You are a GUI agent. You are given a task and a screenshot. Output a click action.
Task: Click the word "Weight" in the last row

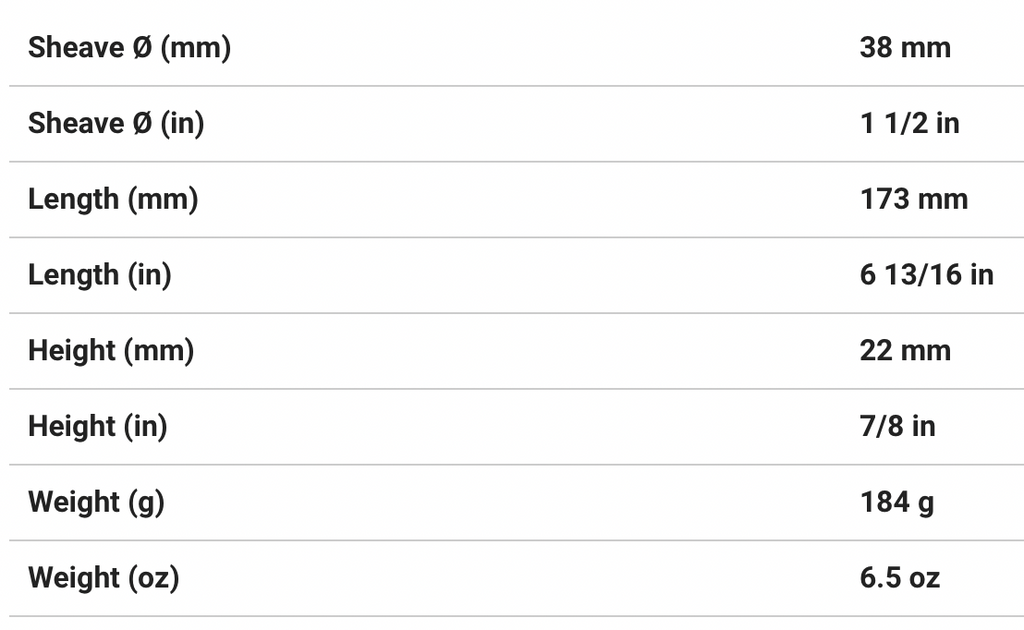[x=73, y=578]
